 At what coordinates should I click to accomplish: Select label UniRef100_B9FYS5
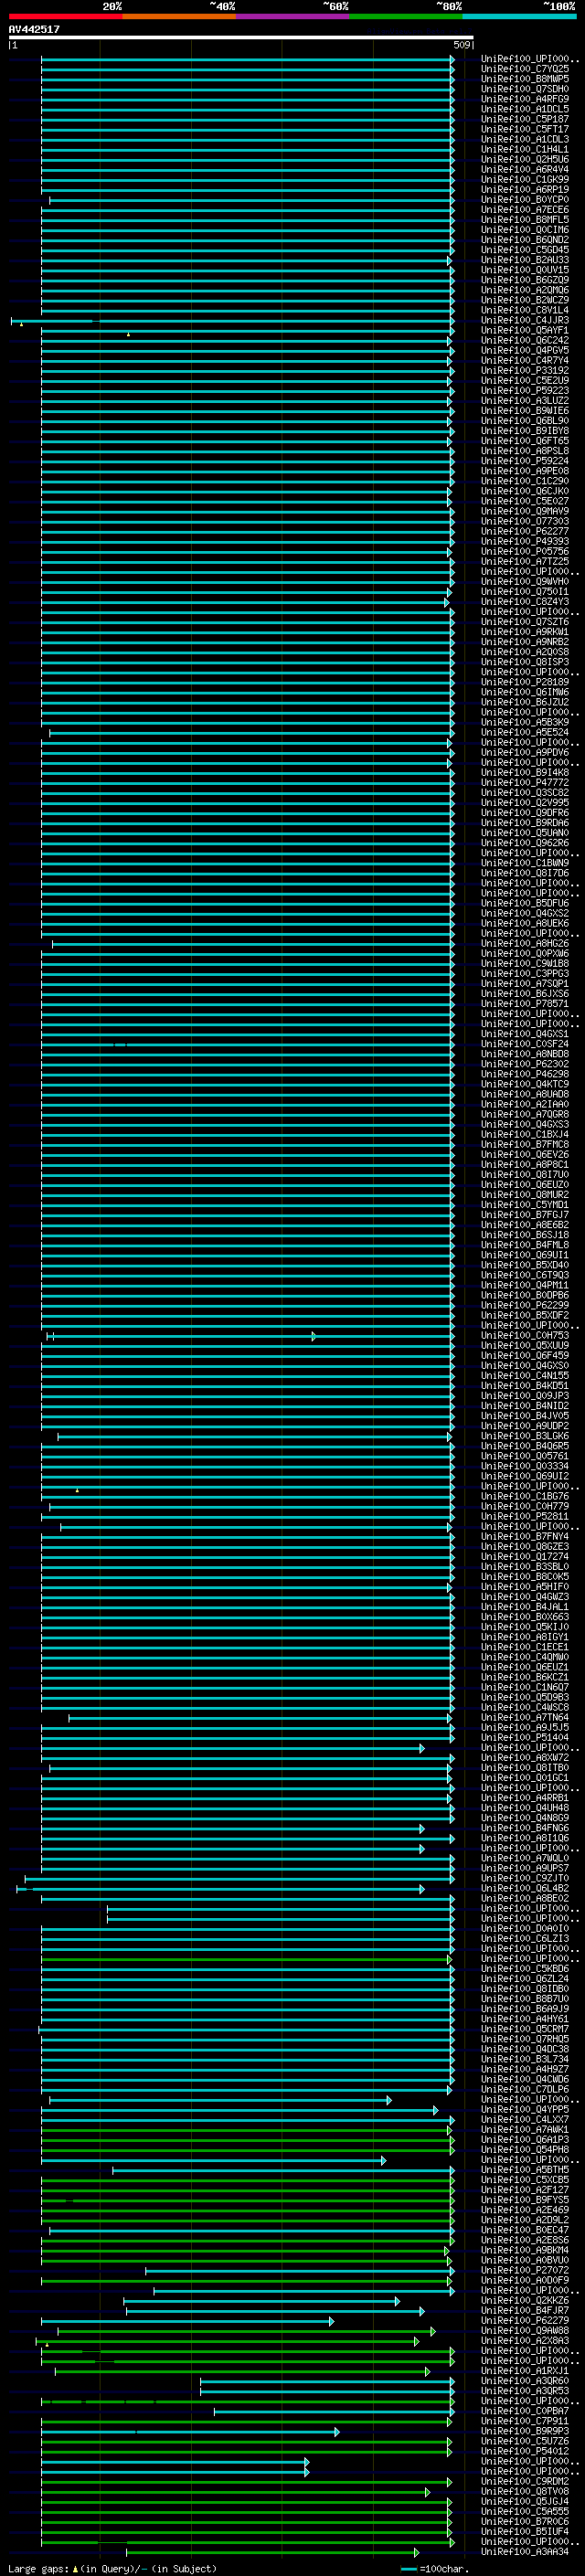tap(525, 2199)
